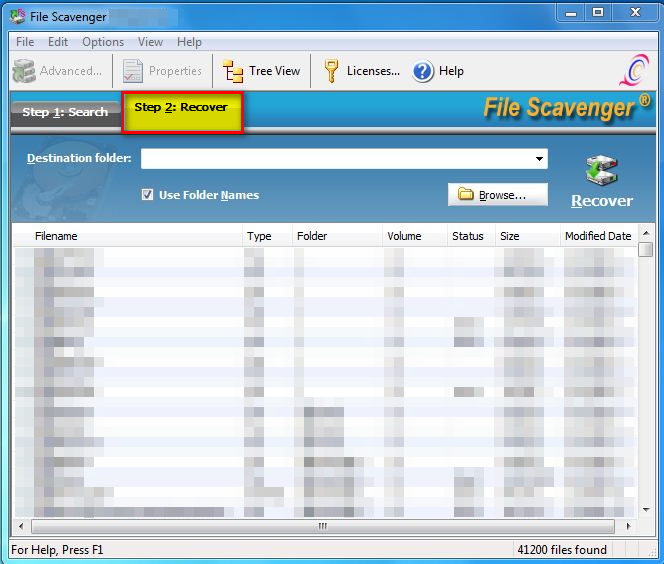
Task: Click the horizontal scrollbar right arrow
Action: click(628, 526)
